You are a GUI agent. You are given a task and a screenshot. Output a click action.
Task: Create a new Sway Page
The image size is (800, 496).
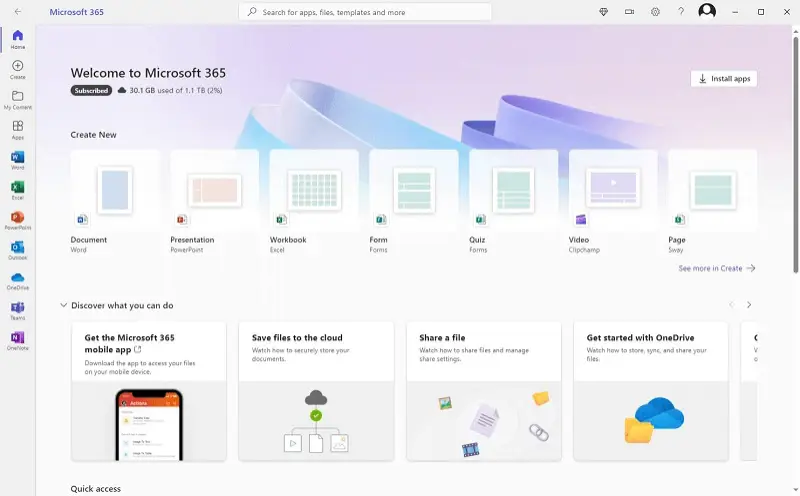point(712,202)
